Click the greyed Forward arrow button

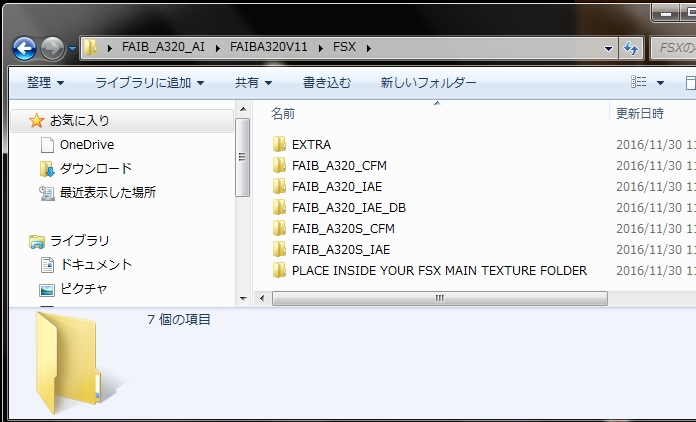point(52,48)
